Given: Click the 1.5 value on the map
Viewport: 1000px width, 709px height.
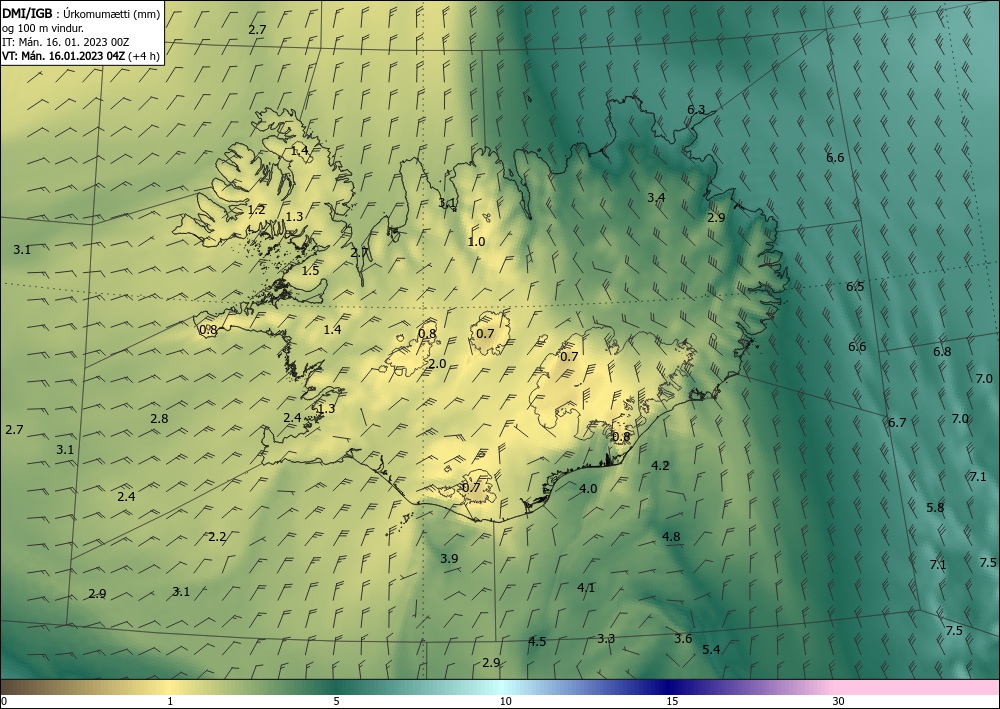Looking at the screenshot, I should (310, 271).
